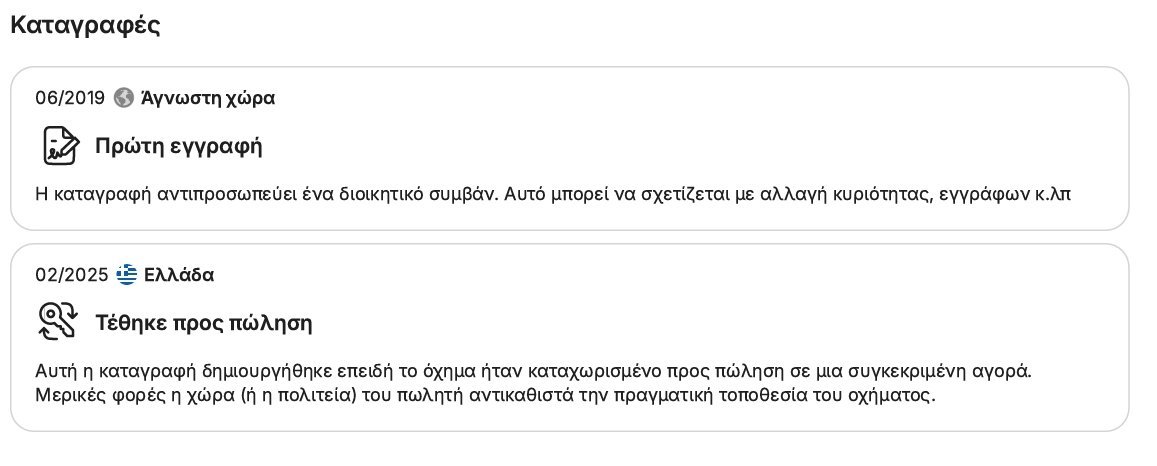Select the 06/2019 date label
This screenshot has height=466, width=1157.
coord(70,98)
